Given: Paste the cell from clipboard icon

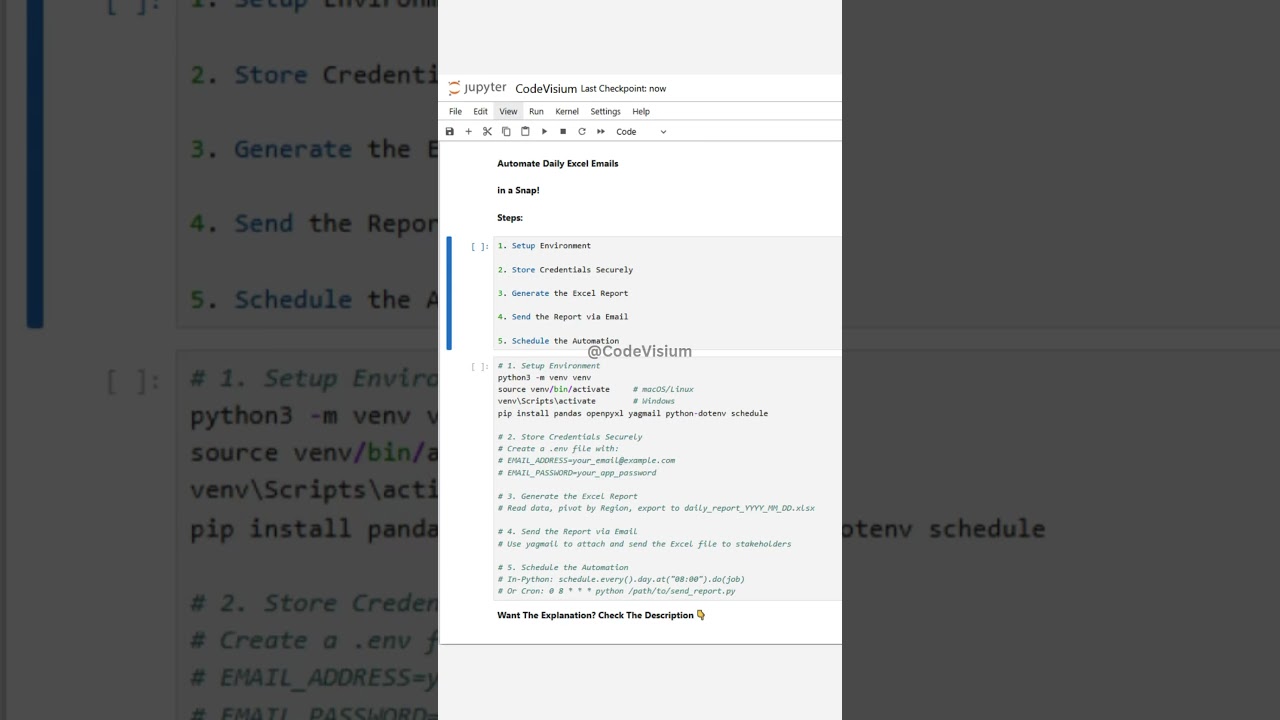Looking at the screenshot, I should click(x=525, y=132).
